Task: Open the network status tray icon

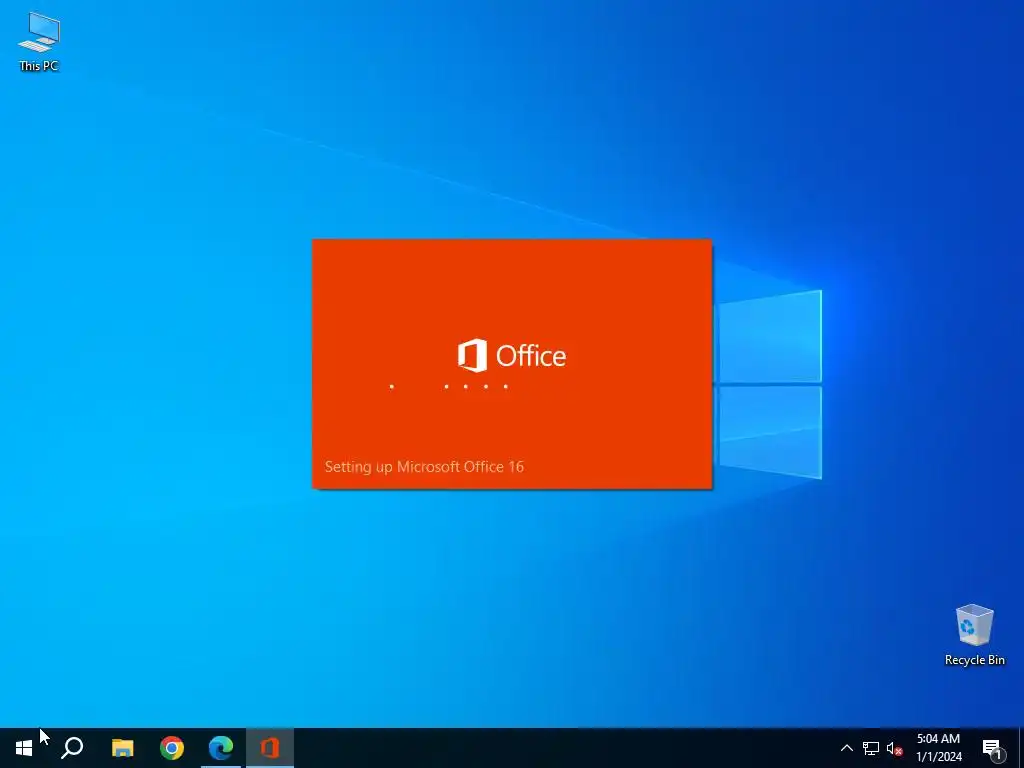Action: pyautogui.click(x=871, y=748)
